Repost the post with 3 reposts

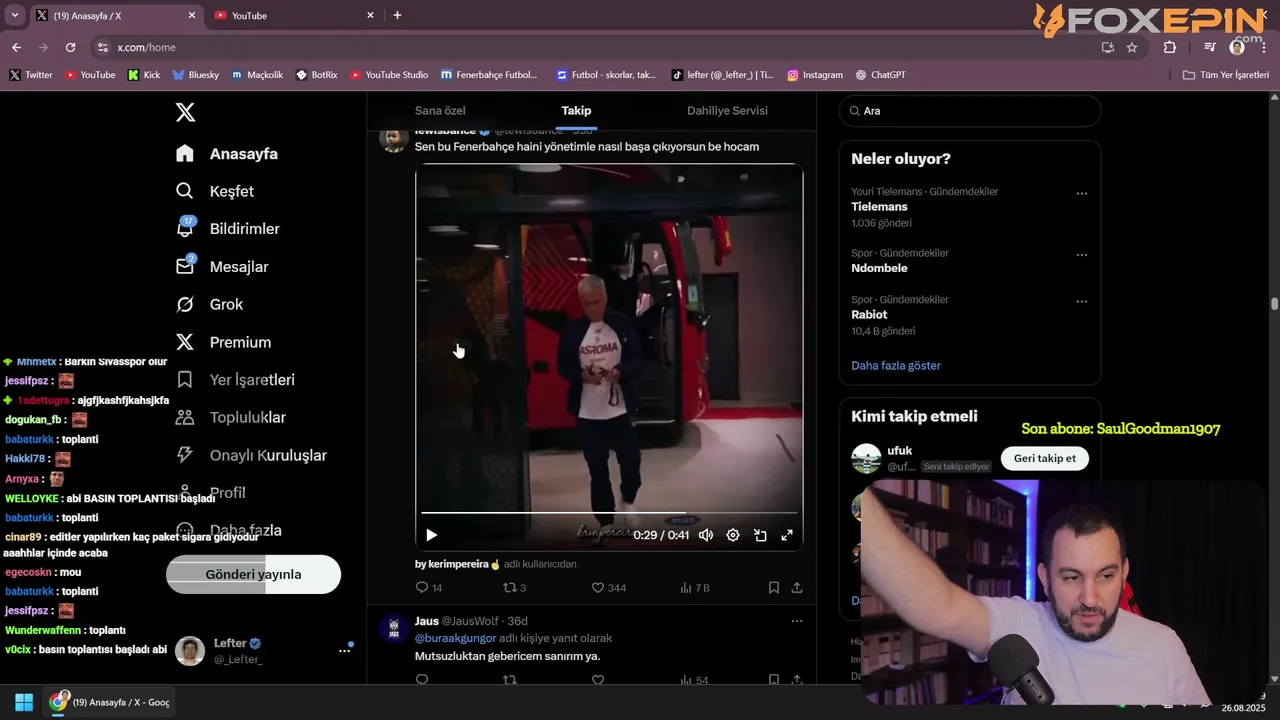(x=514, y=588)
